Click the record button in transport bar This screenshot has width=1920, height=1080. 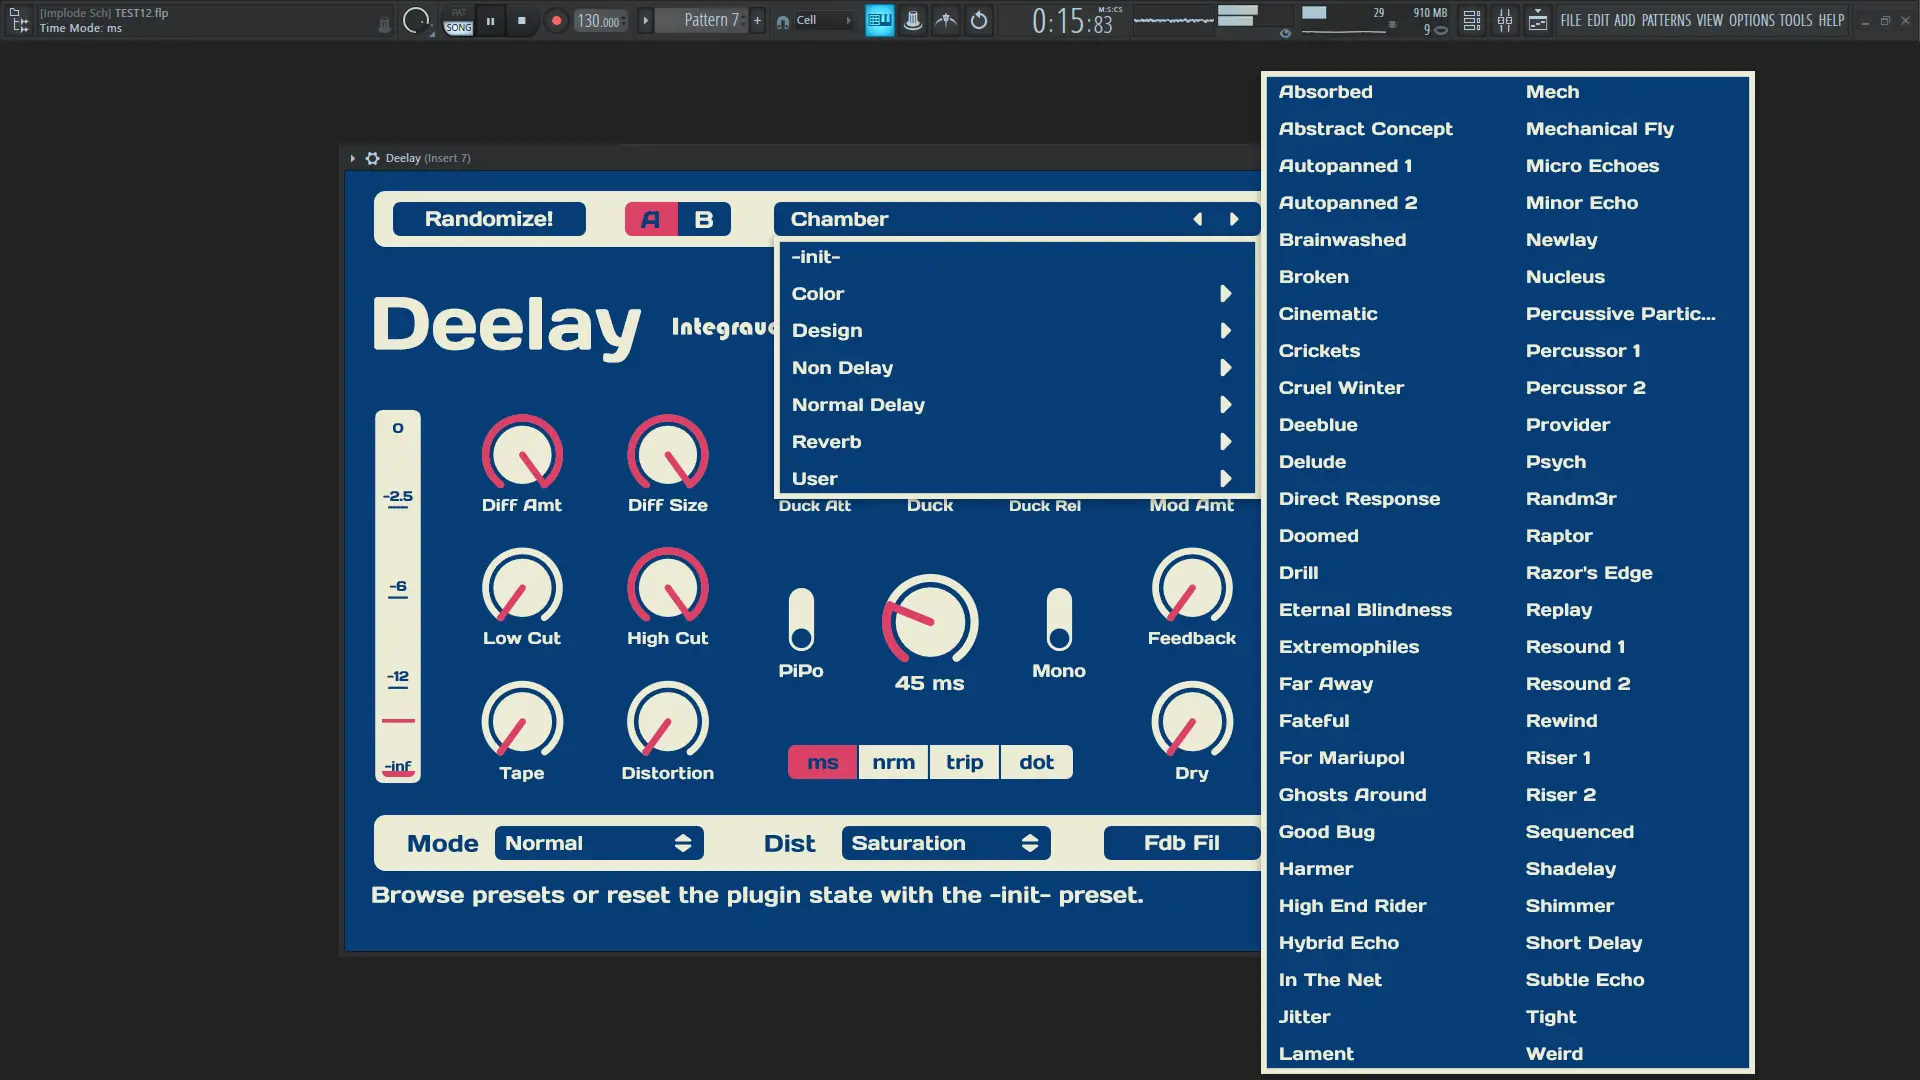(556, 20)
